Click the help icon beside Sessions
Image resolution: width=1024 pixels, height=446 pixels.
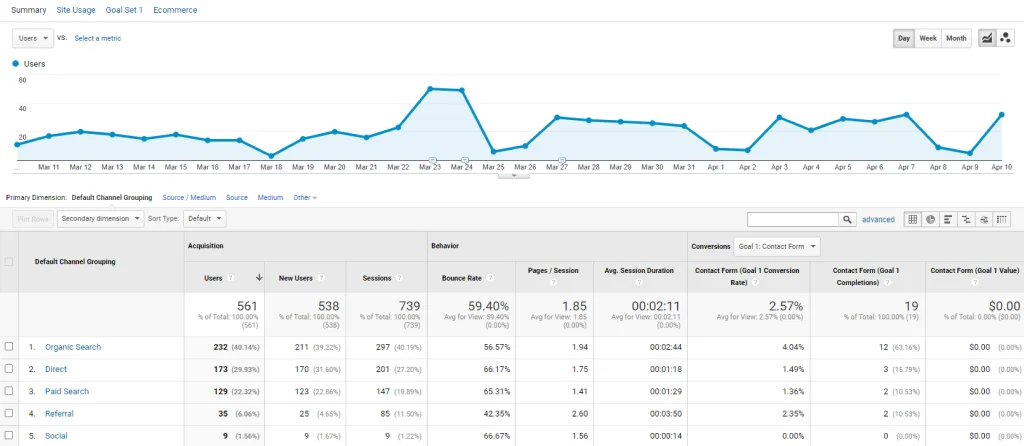pyautogui.click(x=399, y=278)
